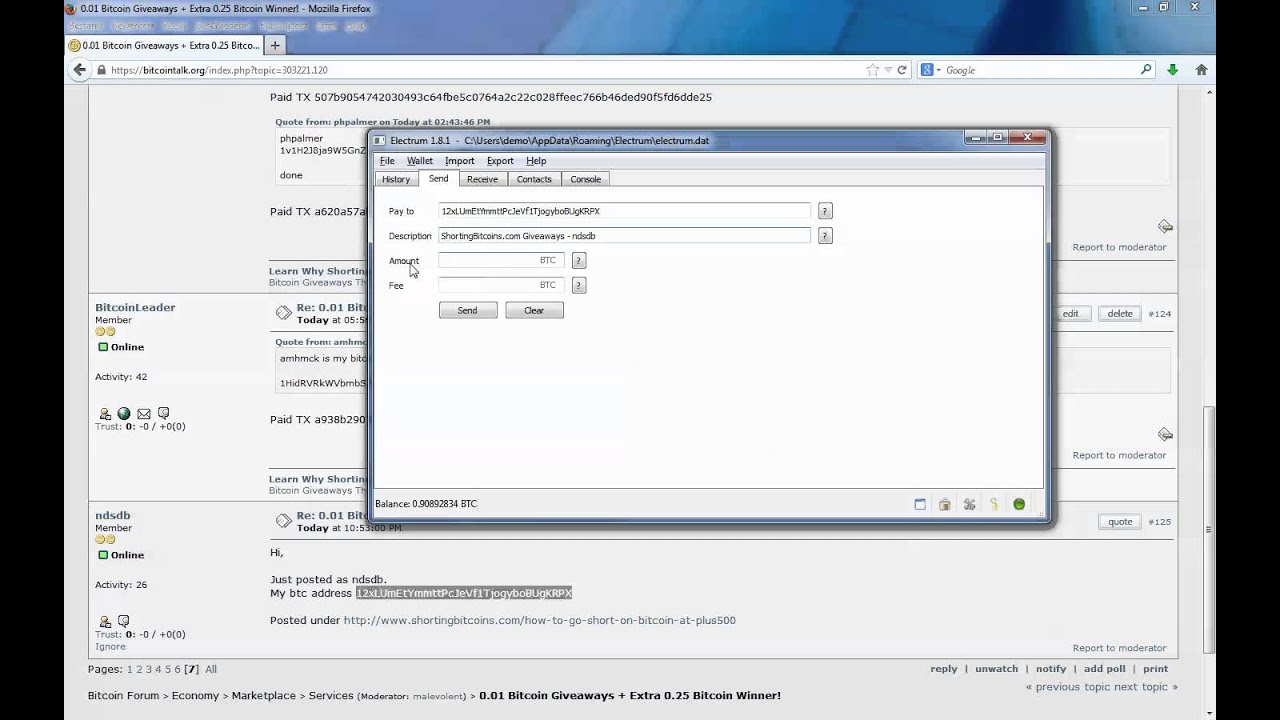Open Electrum File menu

click(x=387, y=161)
